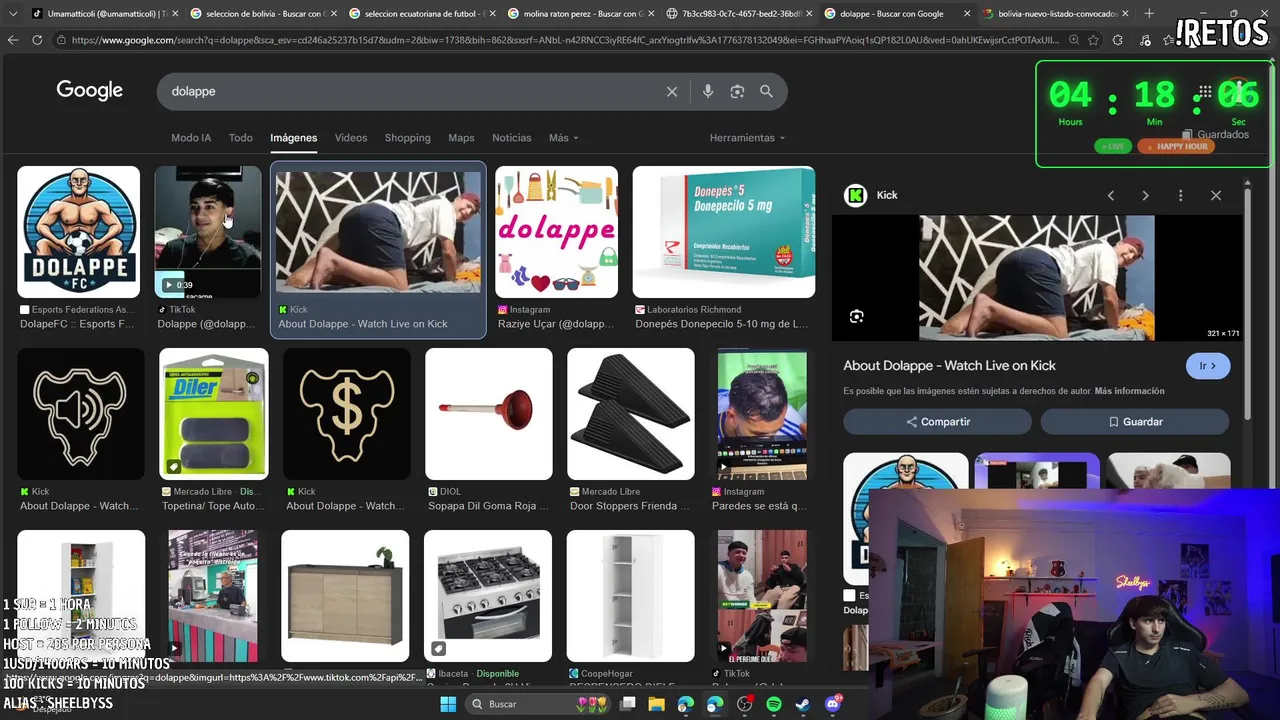Switch to the Videos tab
The width and height of the screenshot is (1280, 720).
coord(351,138)
